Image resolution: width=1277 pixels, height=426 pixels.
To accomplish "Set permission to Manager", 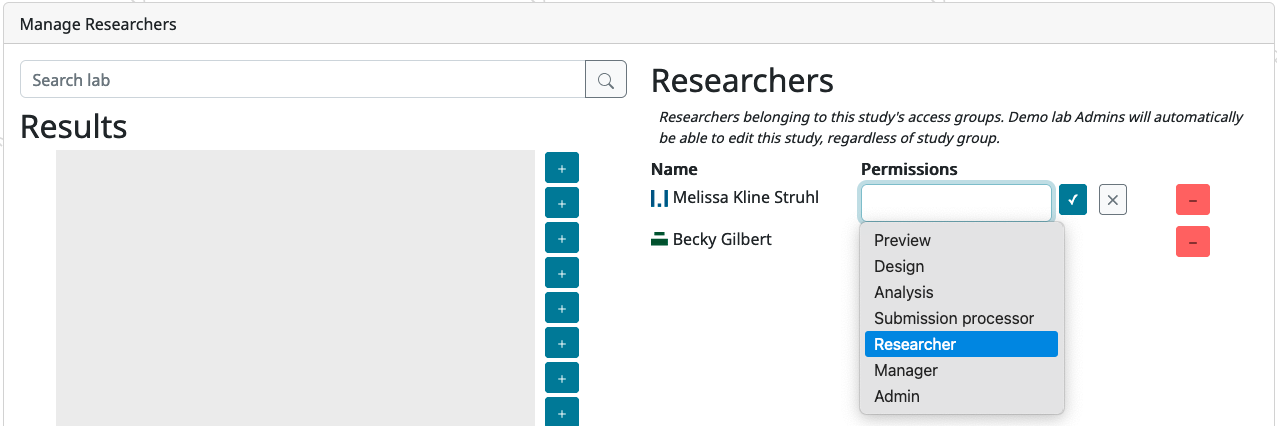I will click(961, 370).
